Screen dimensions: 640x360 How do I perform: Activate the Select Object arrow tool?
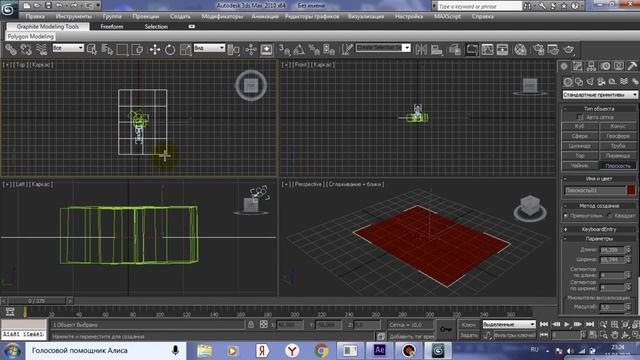click(x=92, y=50)
